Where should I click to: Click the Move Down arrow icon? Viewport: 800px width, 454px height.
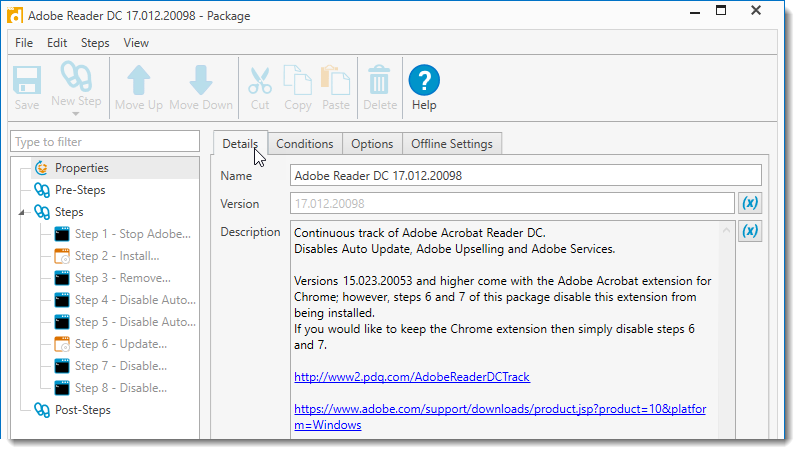pos(200,82)
